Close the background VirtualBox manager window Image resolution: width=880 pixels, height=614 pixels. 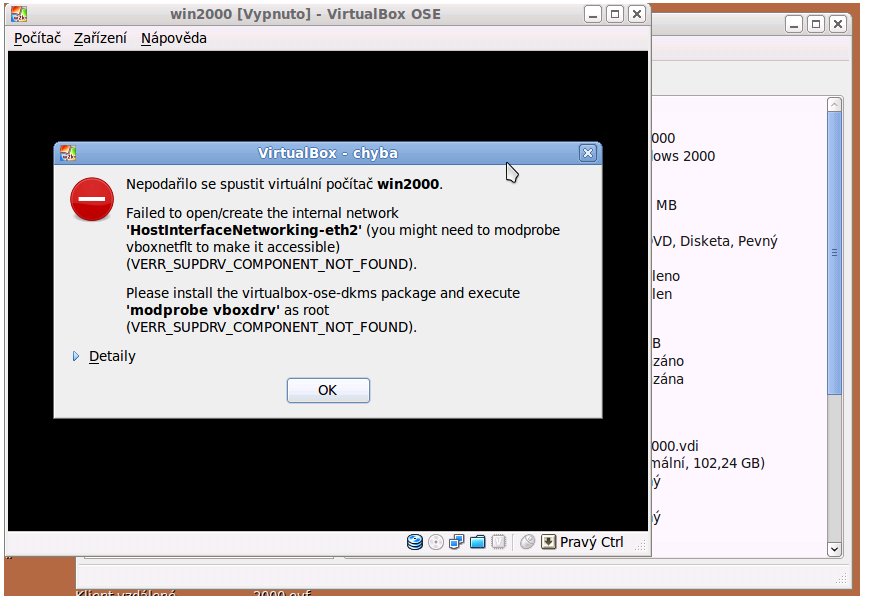pyautogui.click(x=838, y=24)
